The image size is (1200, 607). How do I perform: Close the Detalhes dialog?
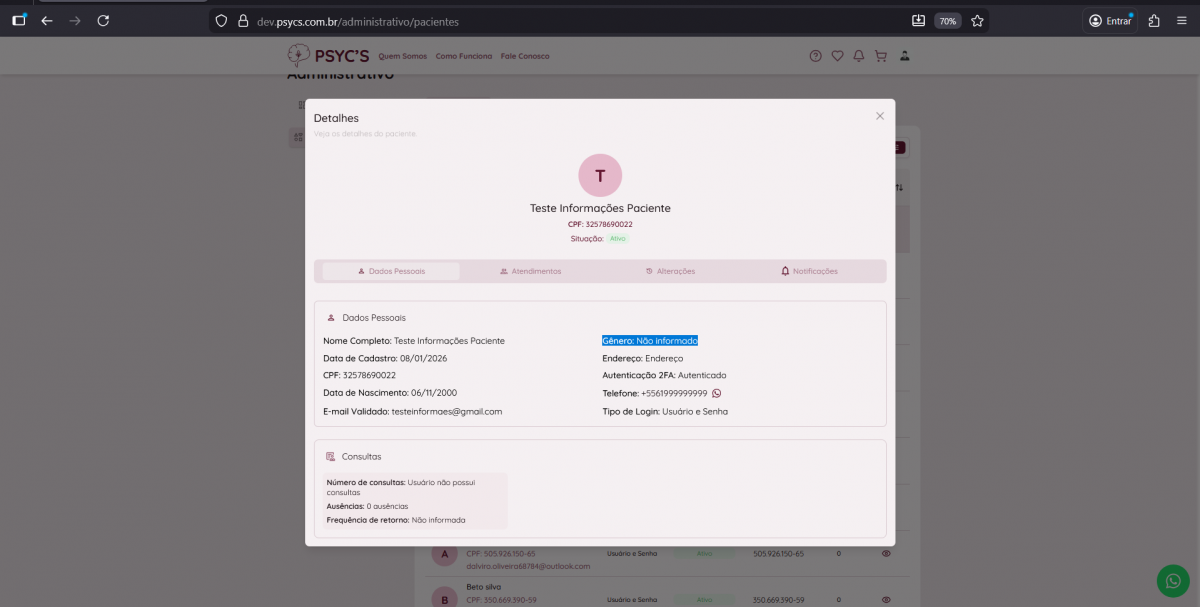point(880,116)
